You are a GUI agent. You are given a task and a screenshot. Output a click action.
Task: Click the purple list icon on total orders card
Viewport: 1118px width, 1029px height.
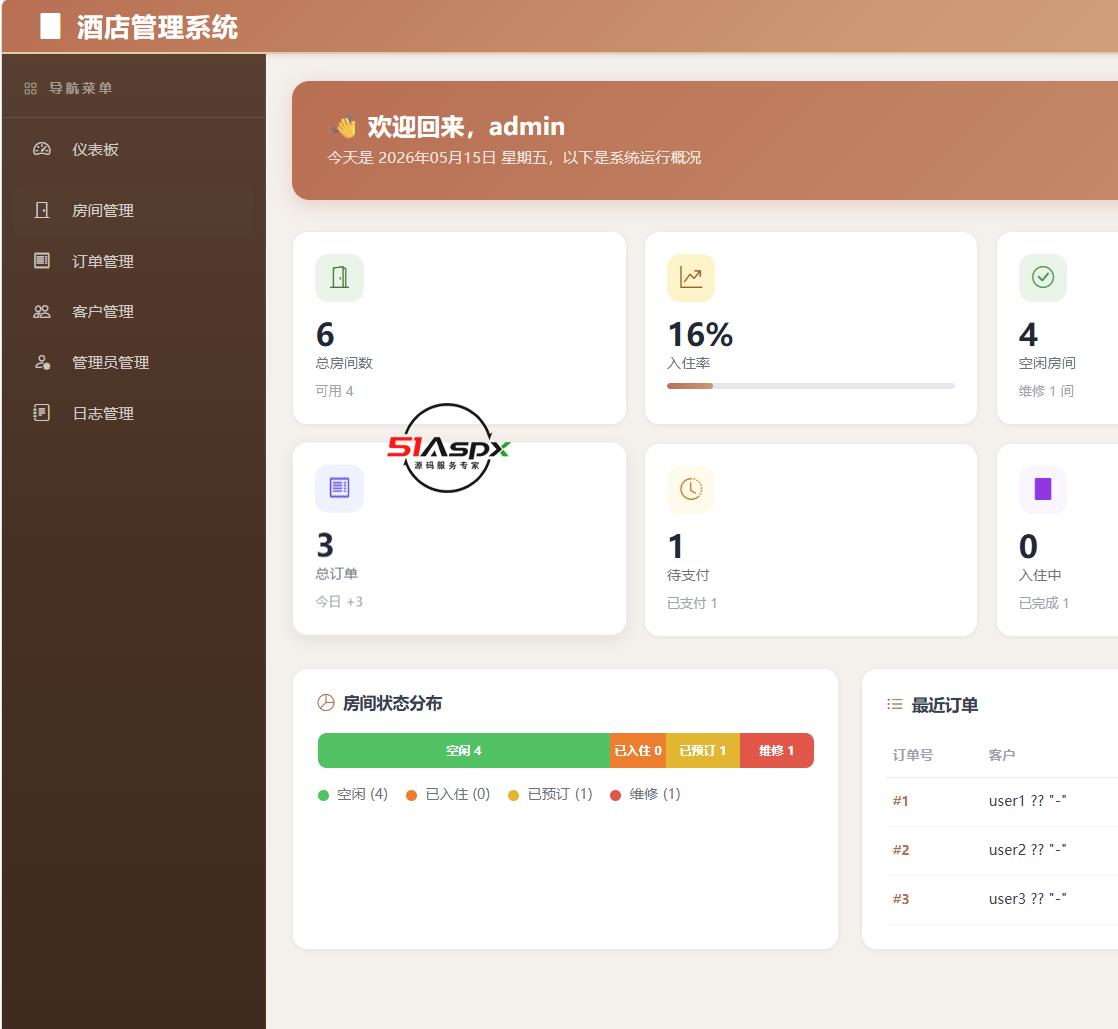coord(339,488)
